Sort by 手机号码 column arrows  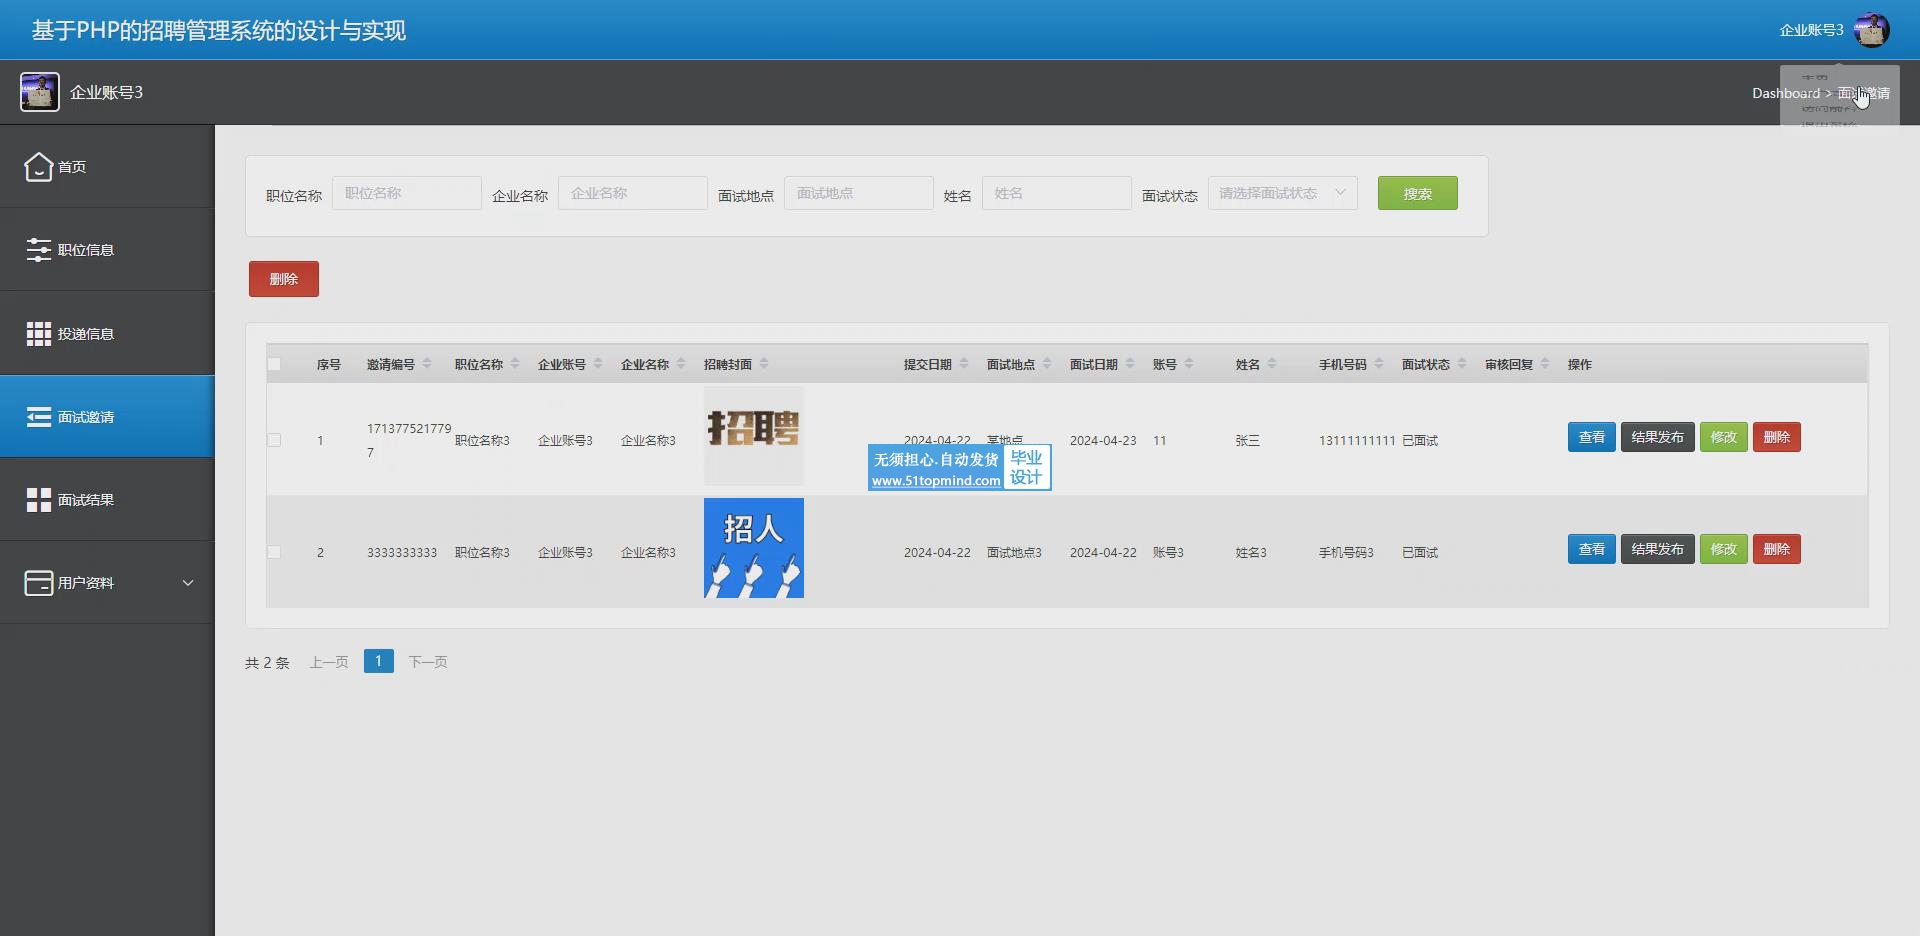1379,364
